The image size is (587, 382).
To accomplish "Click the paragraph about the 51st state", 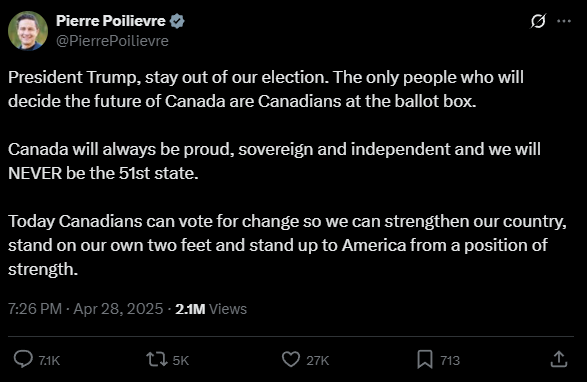I will (274, 161).
